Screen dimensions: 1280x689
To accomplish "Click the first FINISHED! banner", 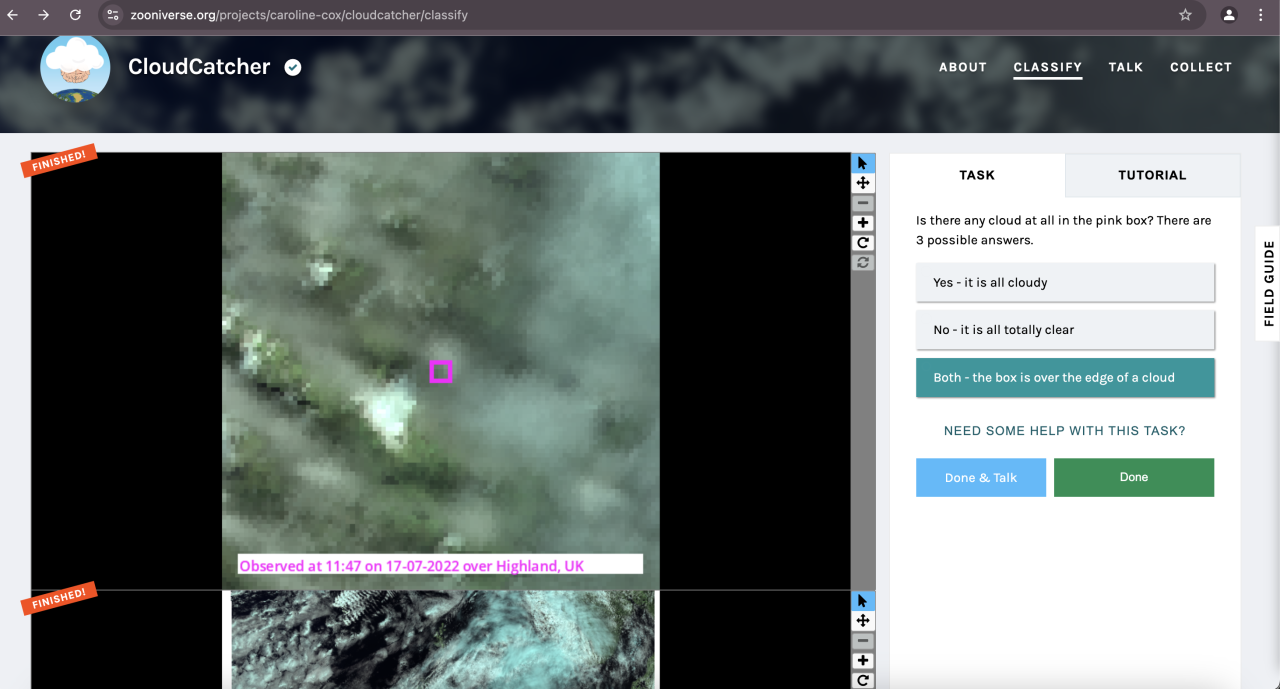I will 59,160.
